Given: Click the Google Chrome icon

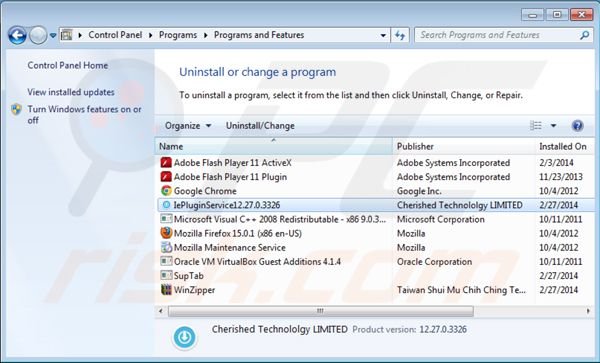Looking at the screenshot, I should 166,190.
